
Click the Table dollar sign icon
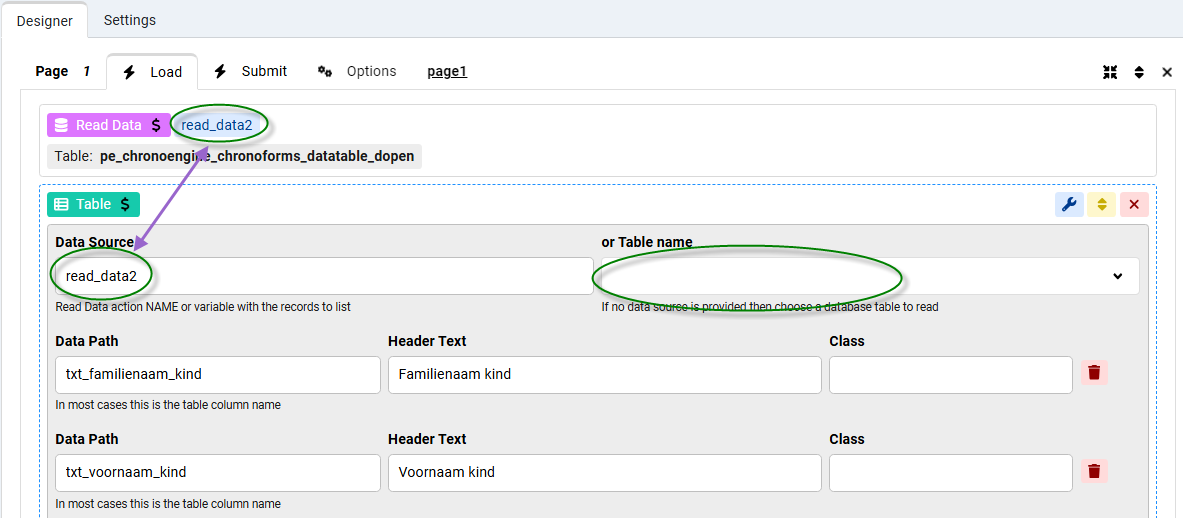click(125, 204)
